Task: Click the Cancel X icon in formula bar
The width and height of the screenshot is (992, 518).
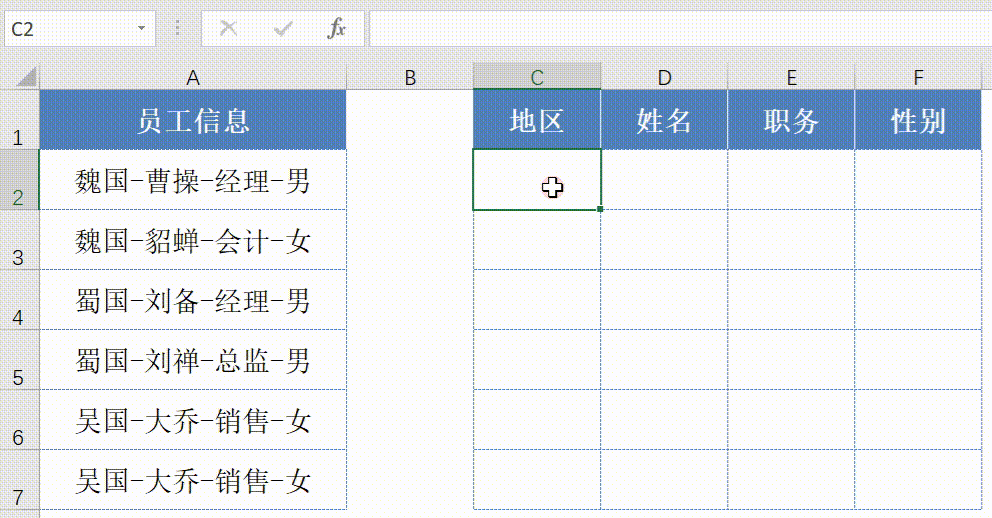Action: pos(229,29)
